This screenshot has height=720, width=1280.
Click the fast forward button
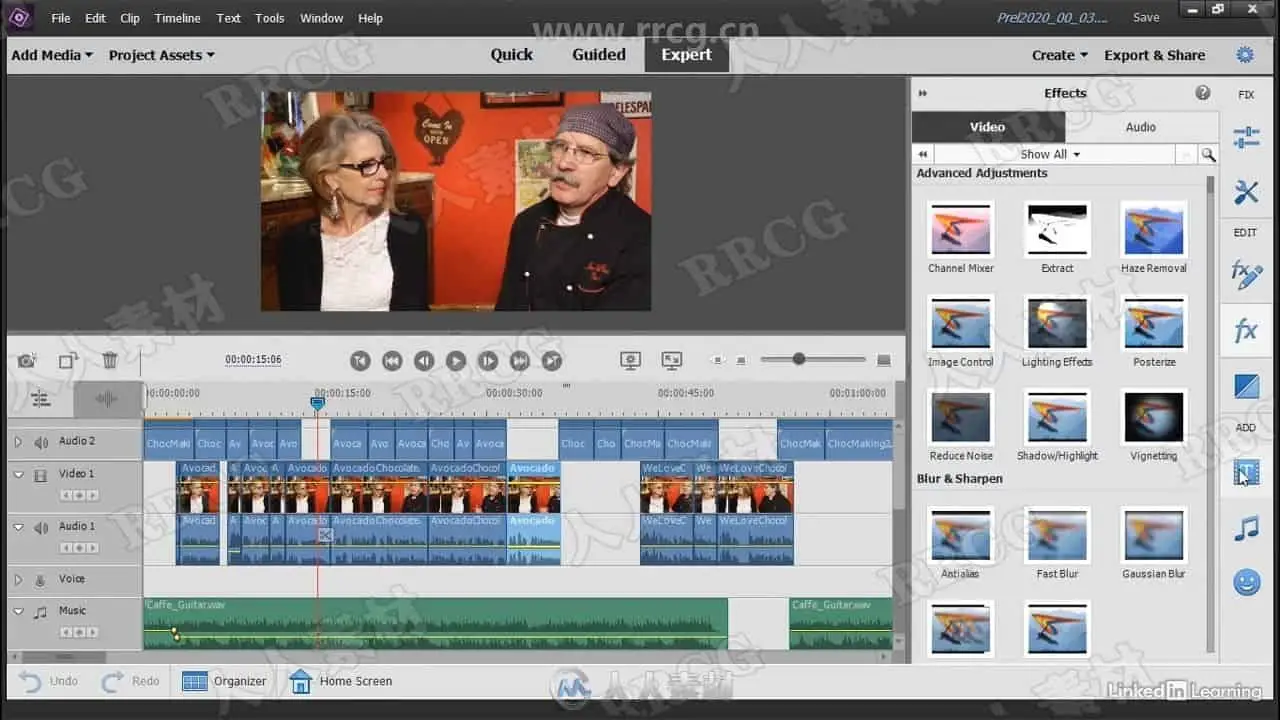(520, 361)
